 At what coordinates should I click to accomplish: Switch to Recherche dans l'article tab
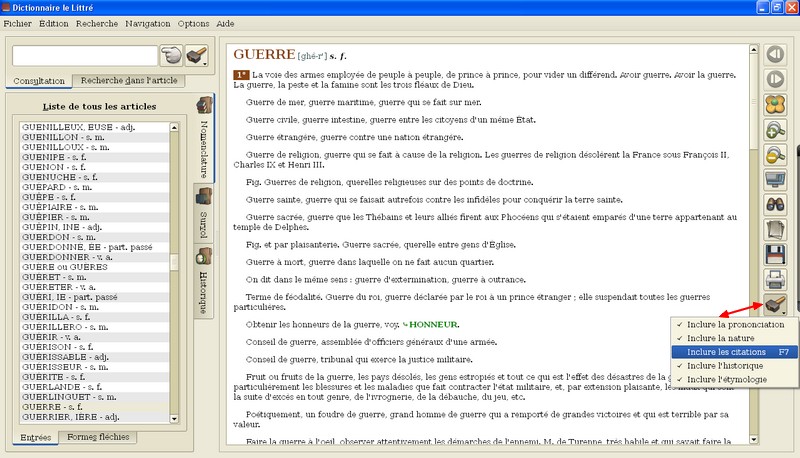129,80
